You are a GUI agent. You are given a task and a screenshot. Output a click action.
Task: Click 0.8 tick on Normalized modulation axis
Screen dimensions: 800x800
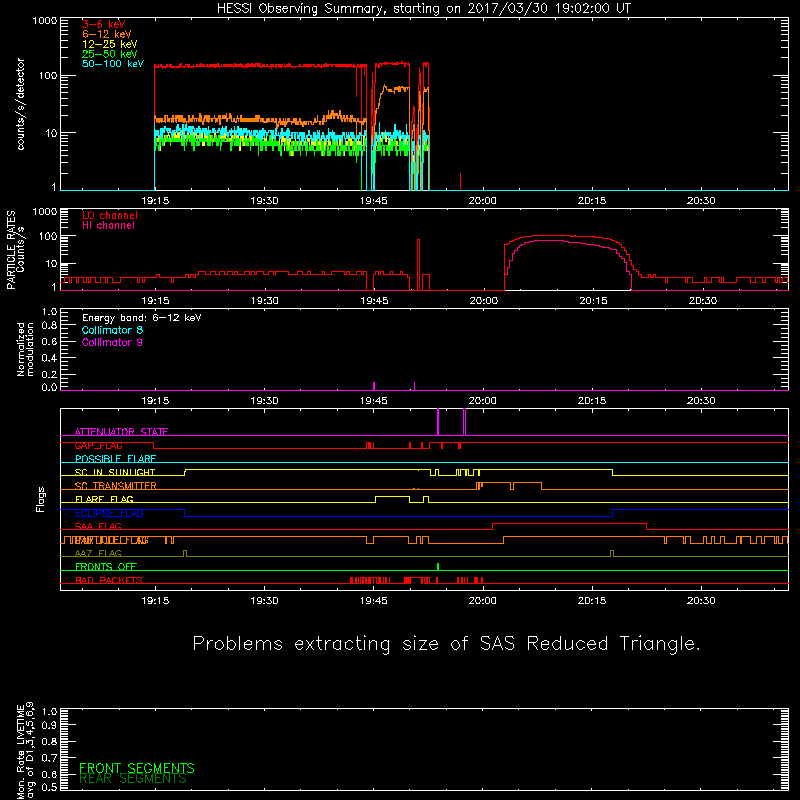(49, 326)
